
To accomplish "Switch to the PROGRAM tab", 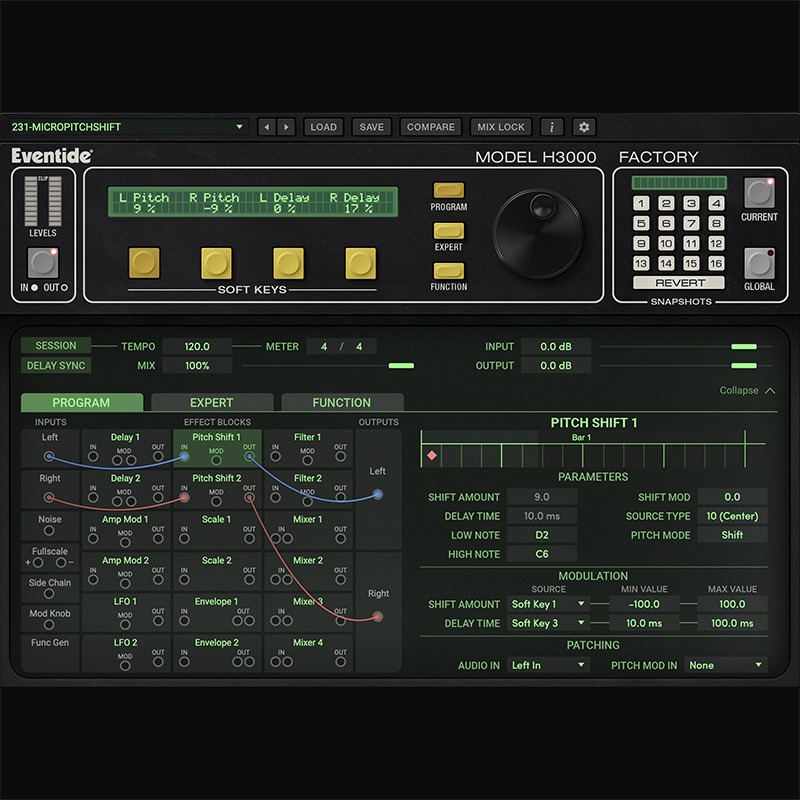I will [x=82, y=402].
